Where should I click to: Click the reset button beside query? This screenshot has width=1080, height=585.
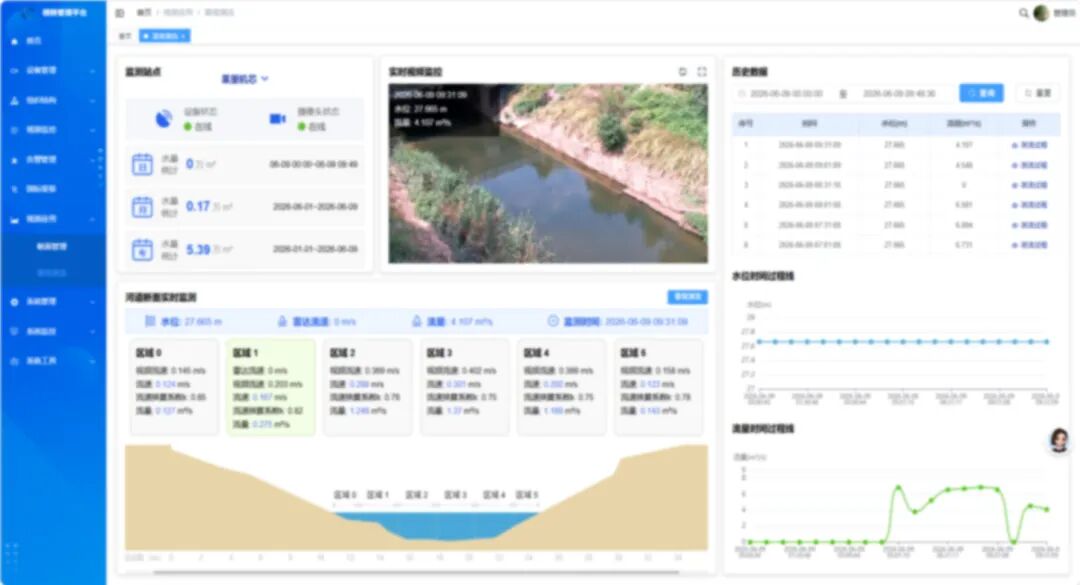(x=1037, y=93)
